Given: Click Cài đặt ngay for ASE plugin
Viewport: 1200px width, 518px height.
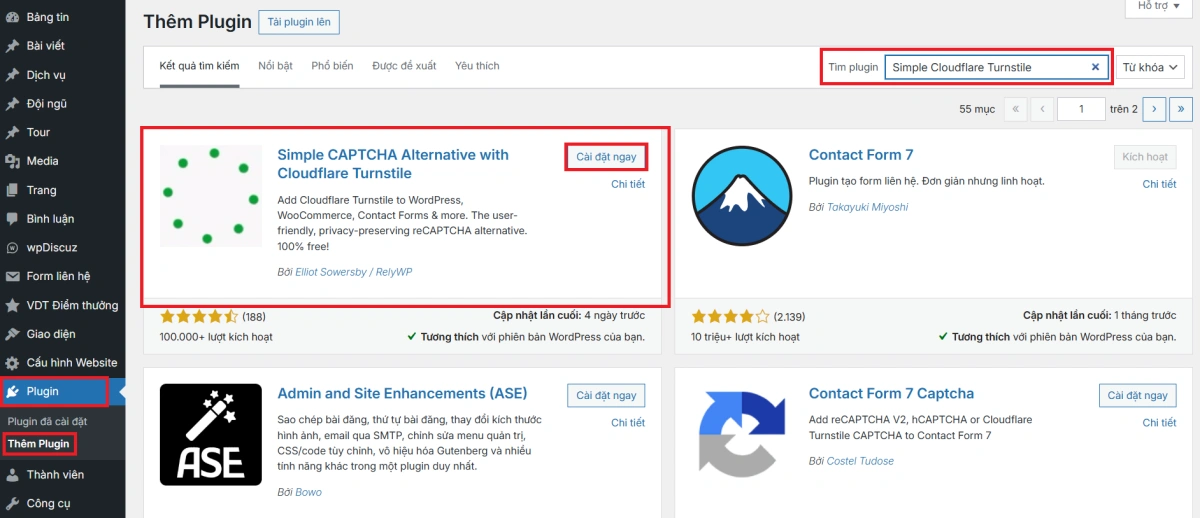Looking at the screenshot, I should pos(606,396).
